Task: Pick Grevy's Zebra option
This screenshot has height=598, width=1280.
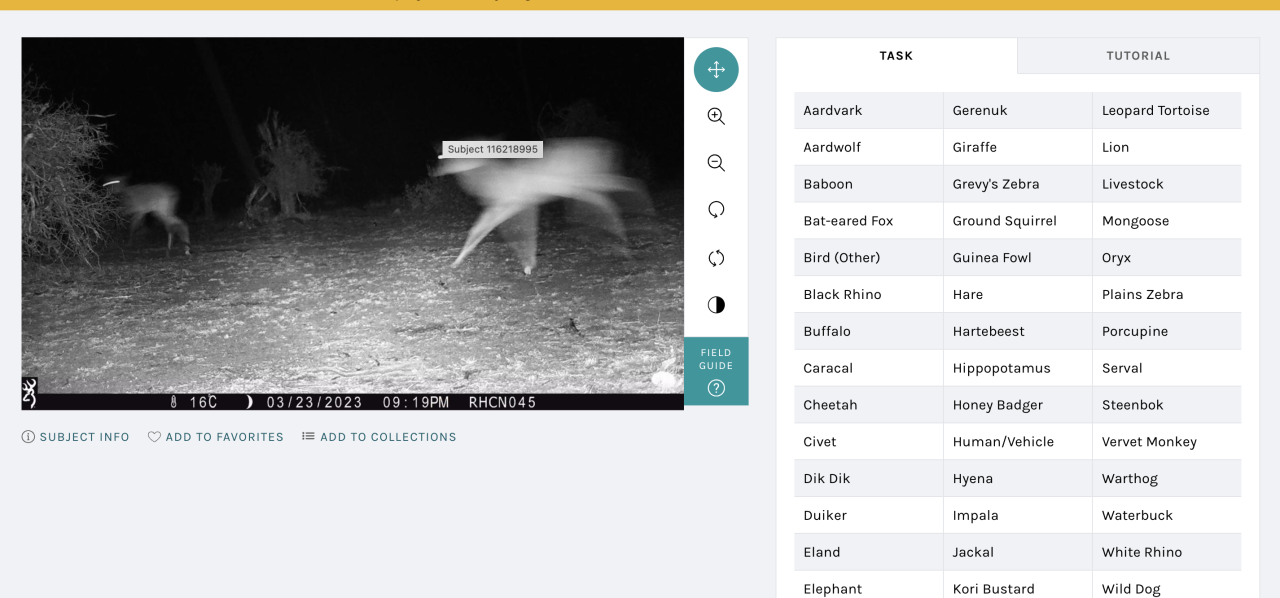Action: [x=1018, y=184]
